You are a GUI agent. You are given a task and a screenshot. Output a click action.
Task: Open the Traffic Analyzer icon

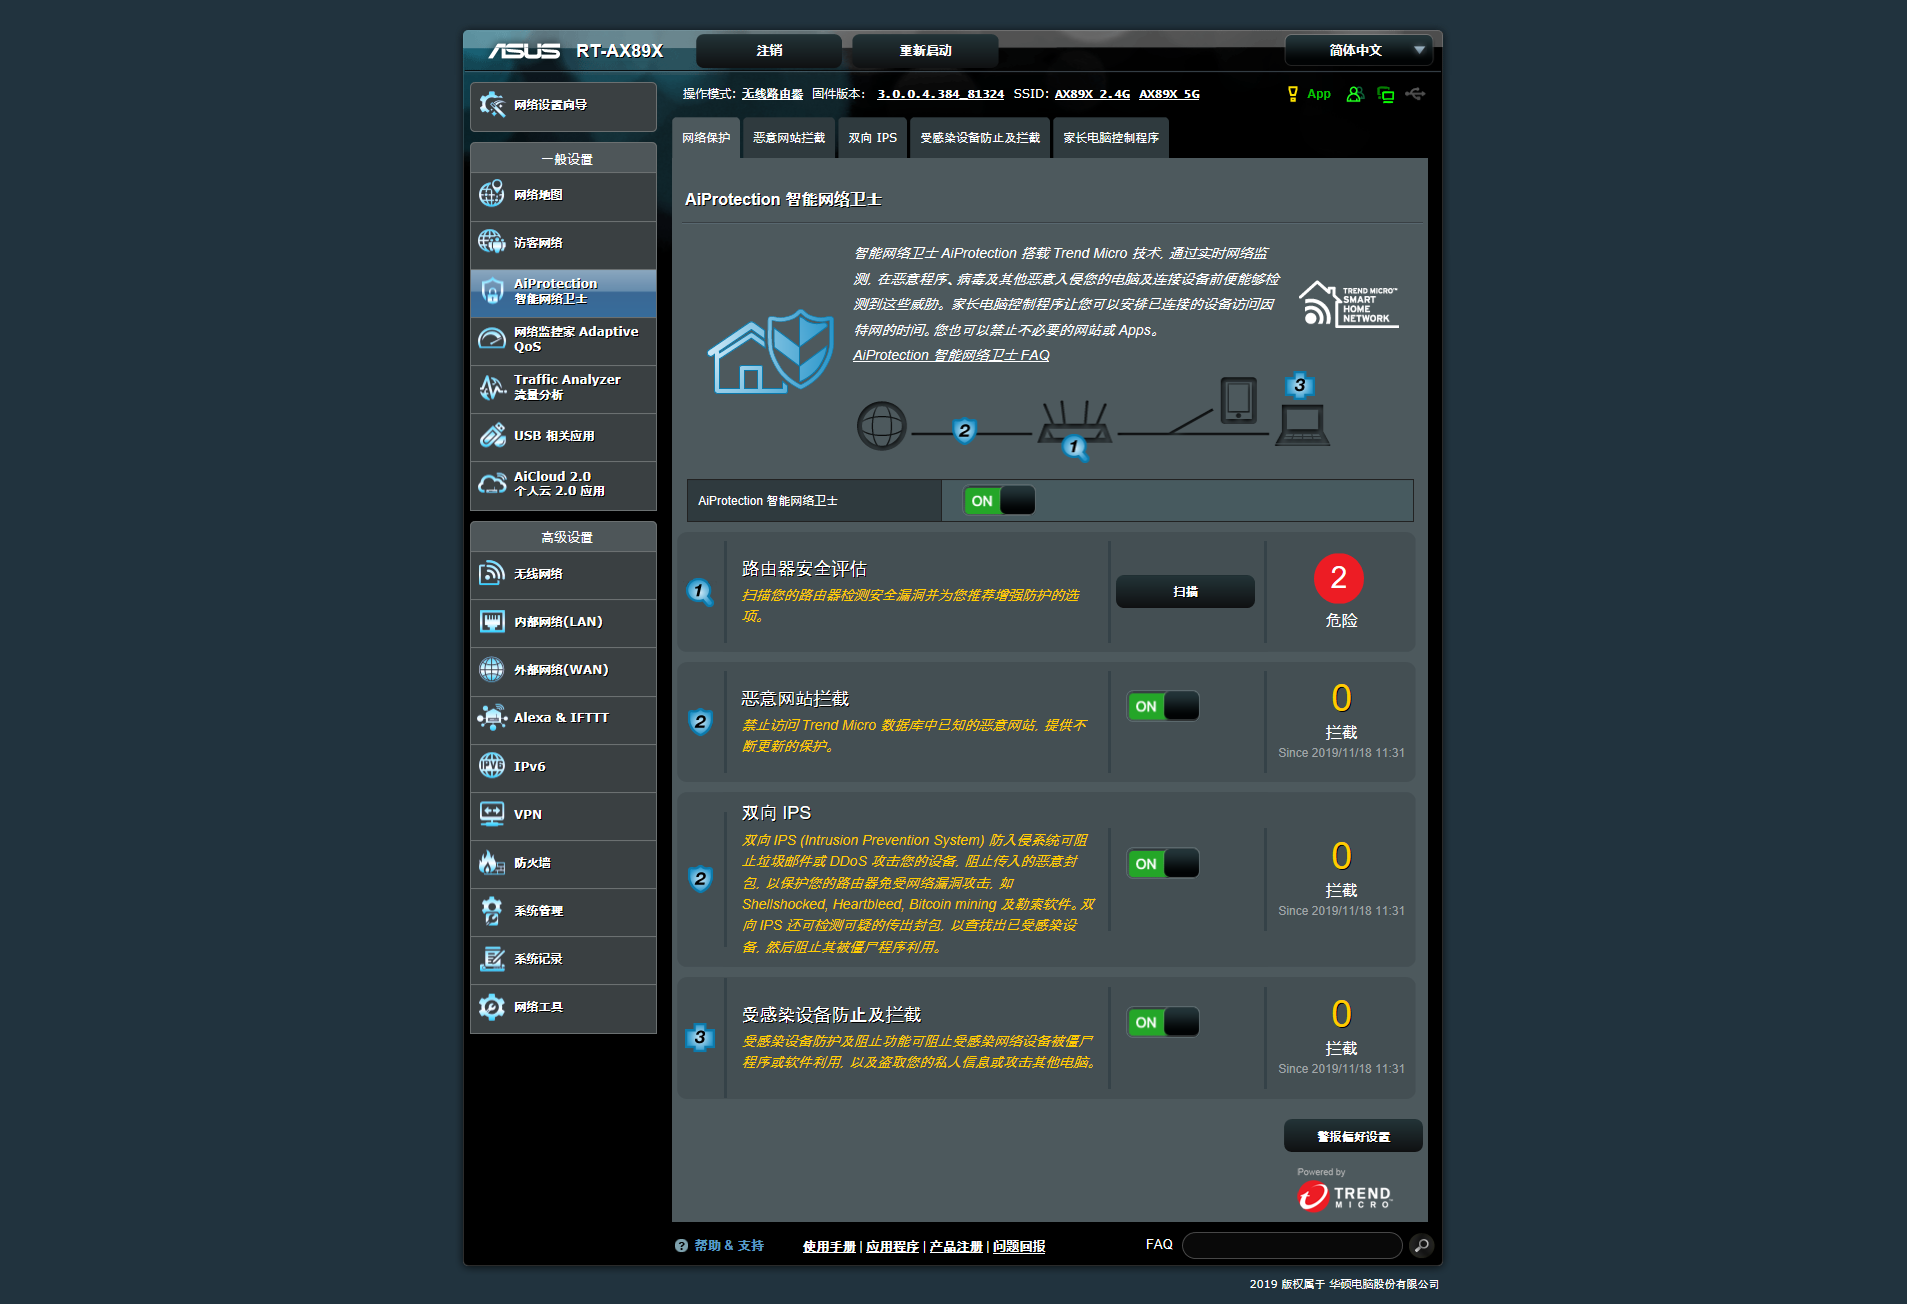click(491, 387)
